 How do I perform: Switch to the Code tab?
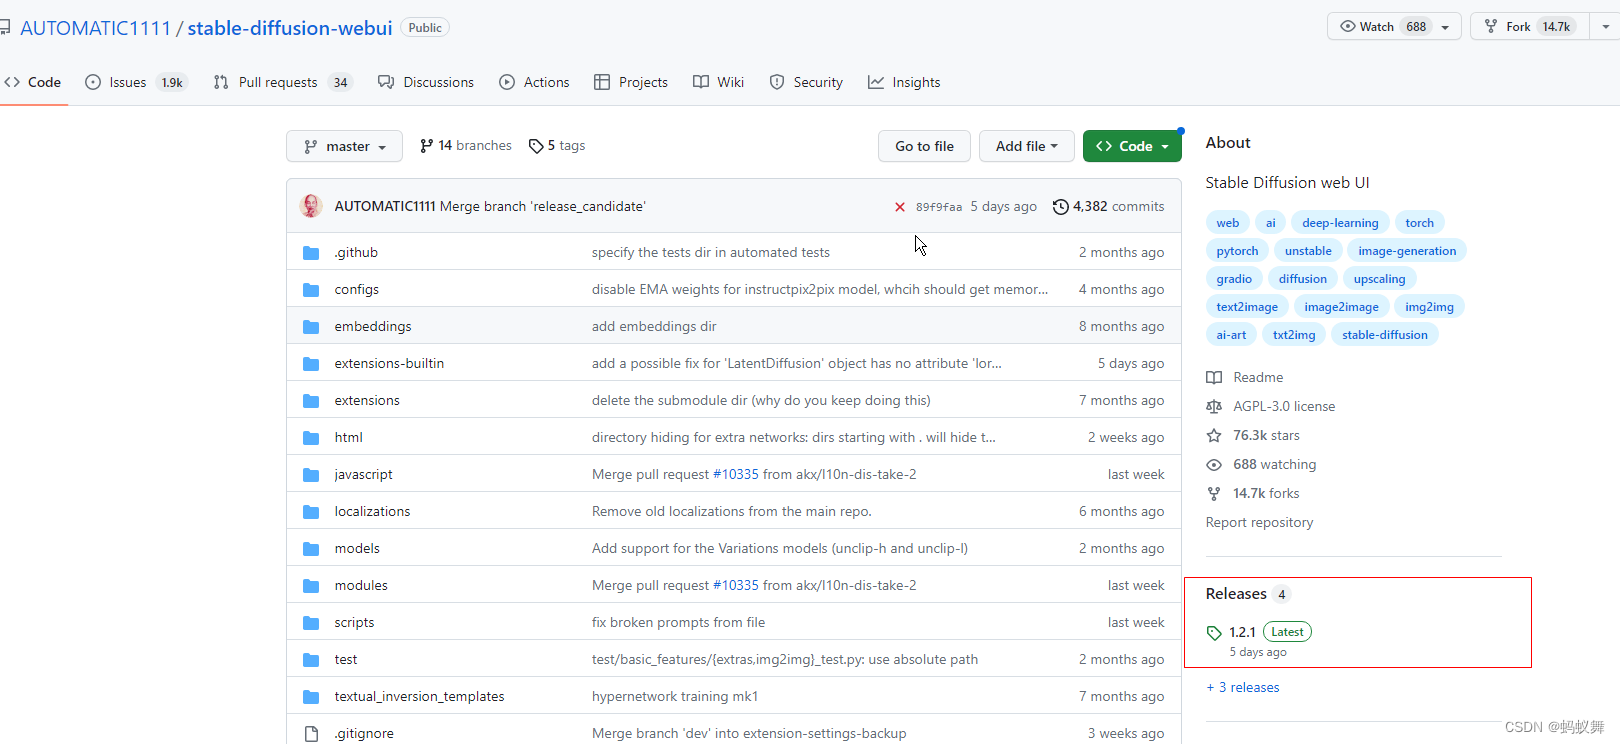point(33,82)
